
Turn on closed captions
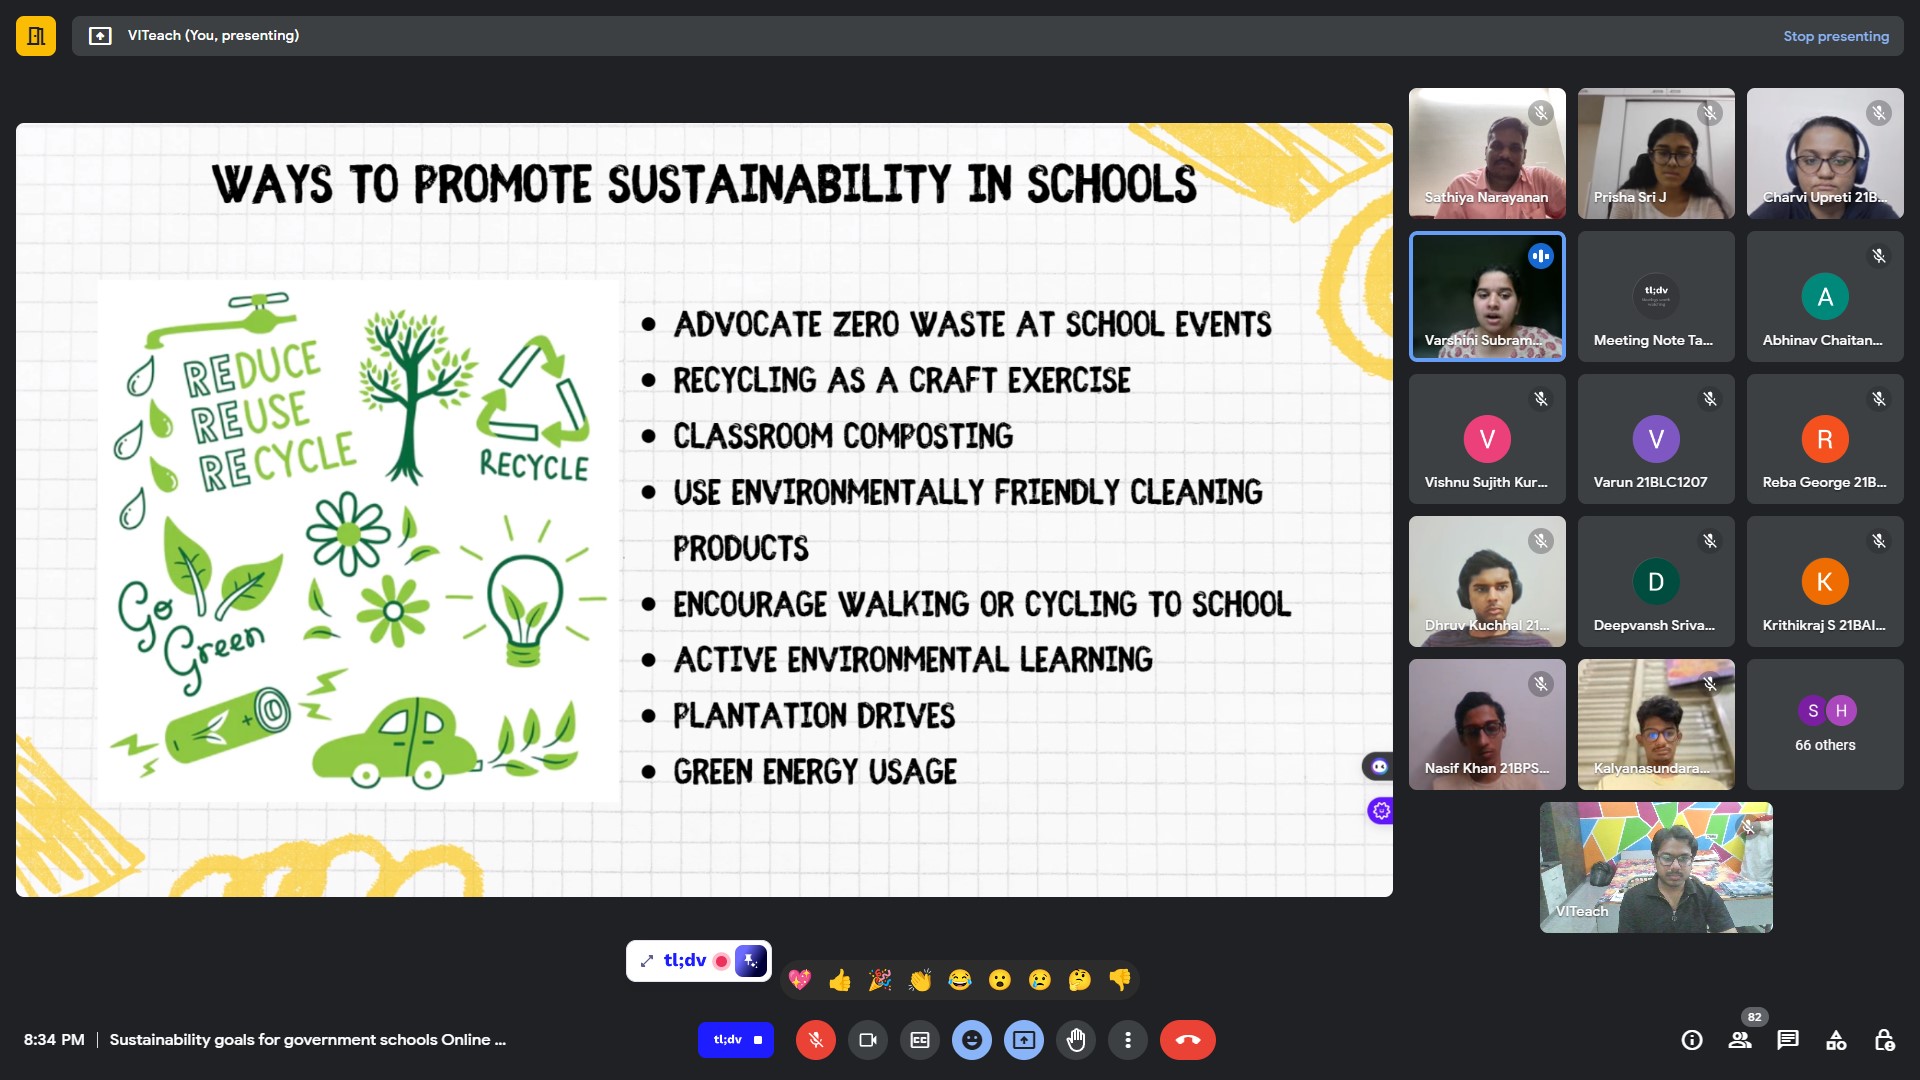919,1040
